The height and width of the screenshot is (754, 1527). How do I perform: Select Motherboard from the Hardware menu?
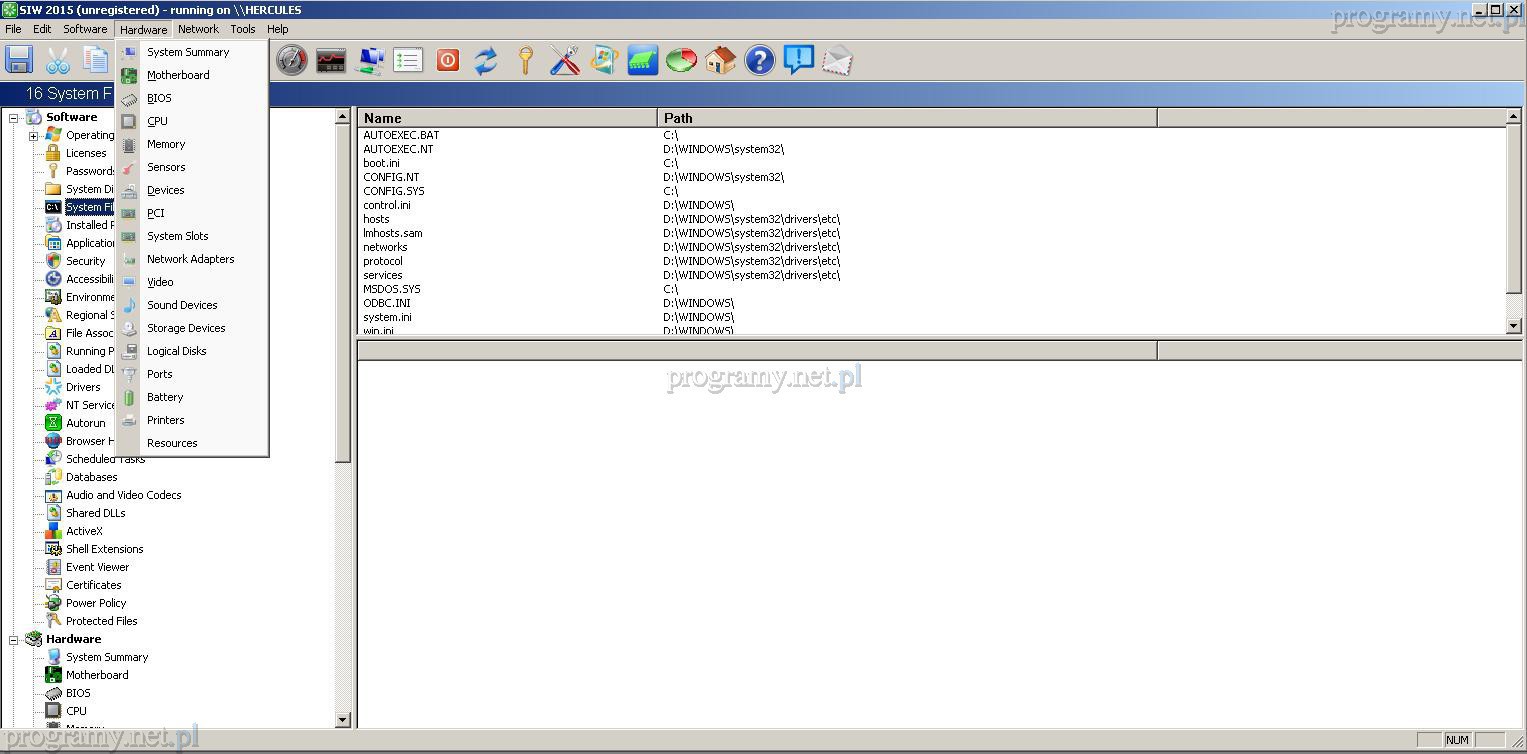tap(178, 75)
